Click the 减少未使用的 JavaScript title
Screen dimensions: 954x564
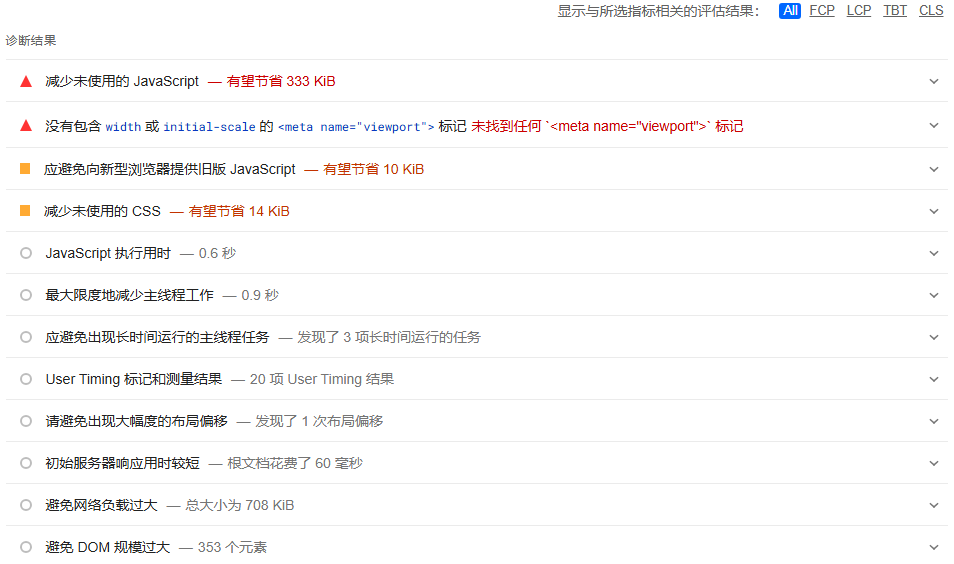click(122, 81)
